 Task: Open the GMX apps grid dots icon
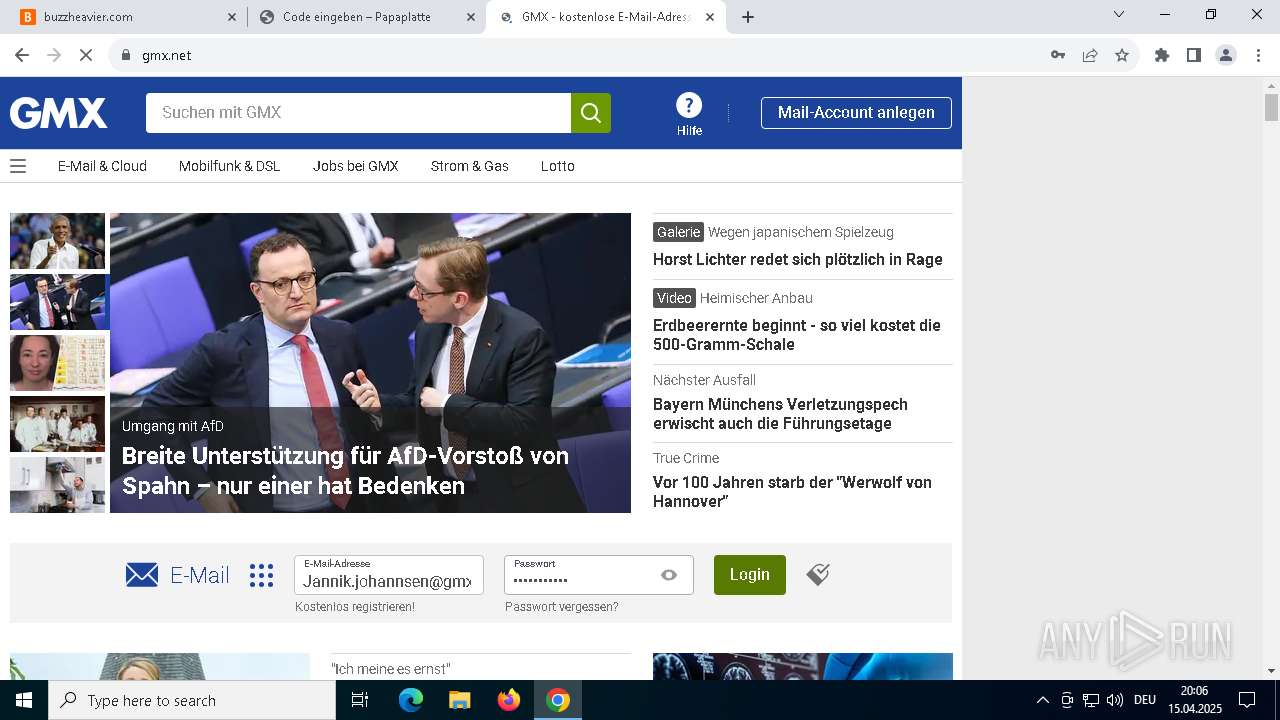pyautogui.click(x=261, y=575)
